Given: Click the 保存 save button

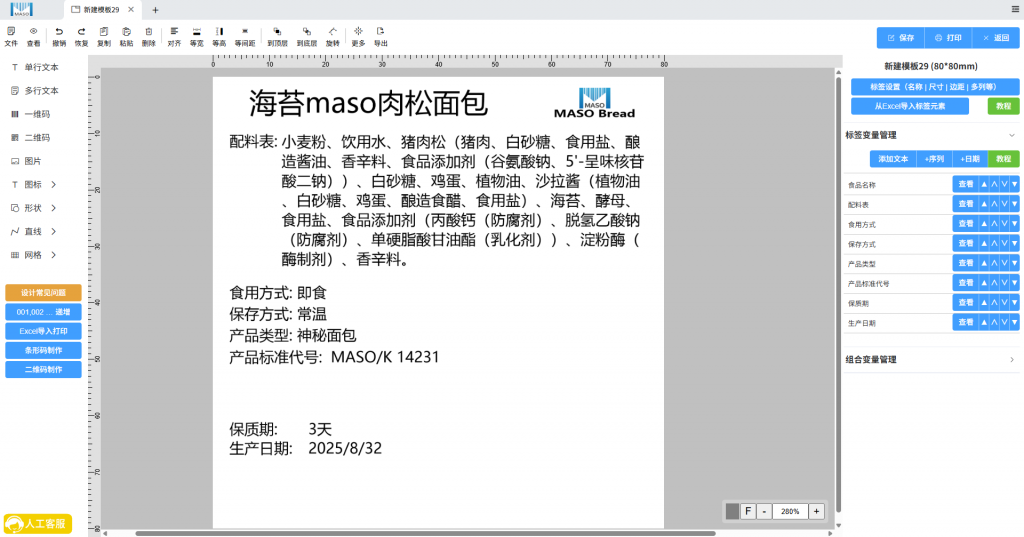Looking at the screenshot, I should pyautogui.click(x=901, y=38).
